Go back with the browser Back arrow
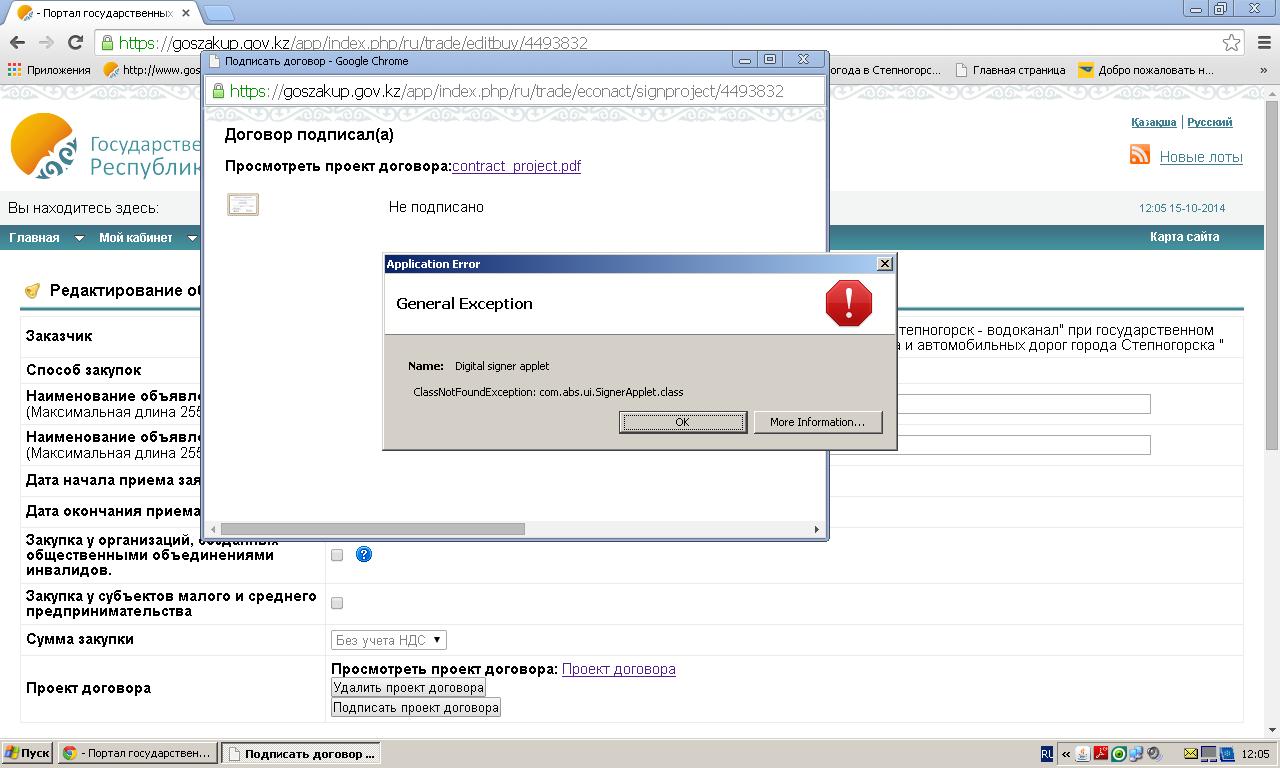 pyautogui.click(x=17, y=43)
